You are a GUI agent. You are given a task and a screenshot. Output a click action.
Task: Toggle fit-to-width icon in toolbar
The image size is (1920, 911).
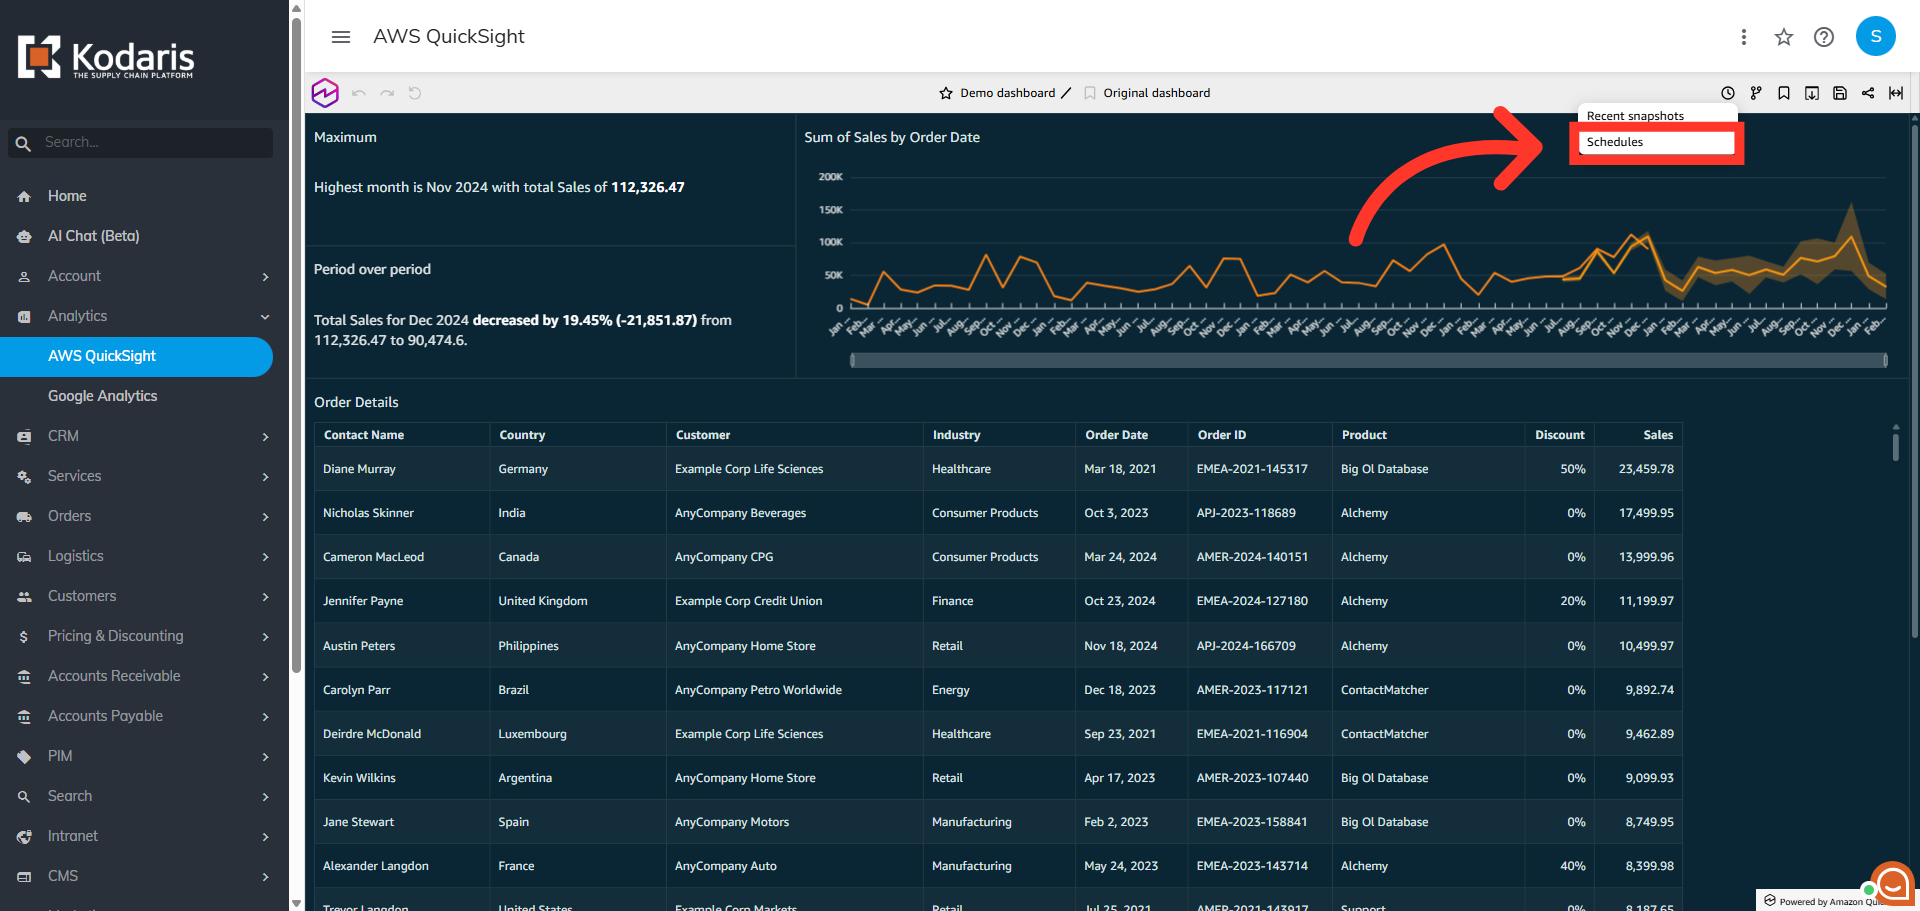[1895, 93]
